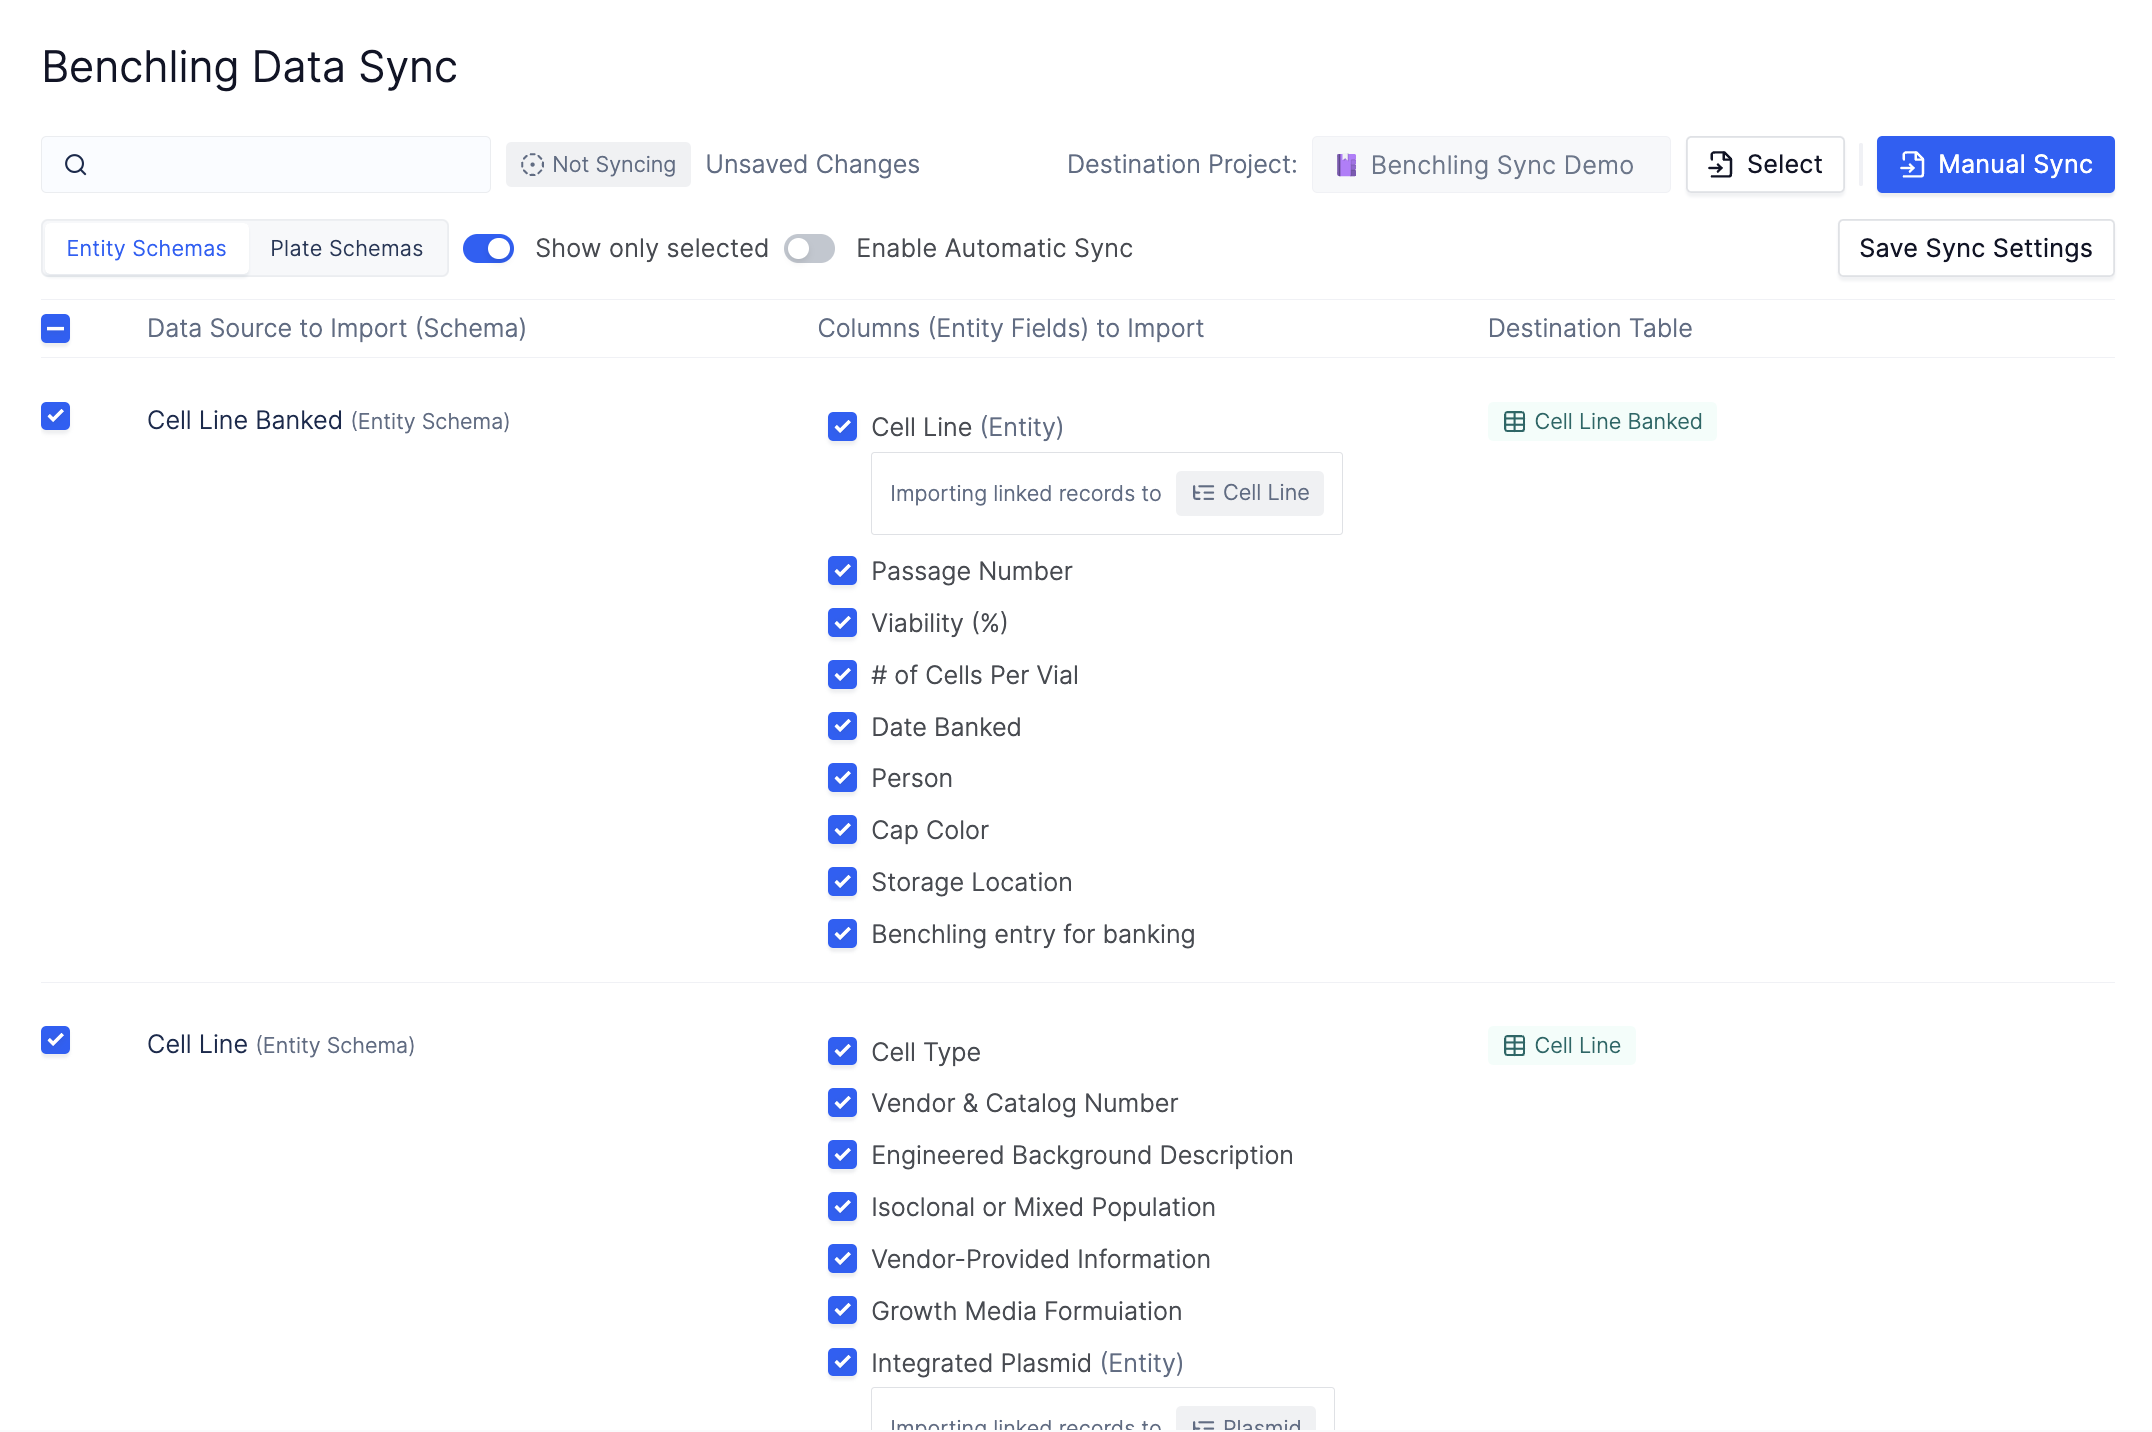The width and height of the screenshot is (2152, 1432).
Task: Enable the Automatic Sync toggle
Action: click(810, 249)
